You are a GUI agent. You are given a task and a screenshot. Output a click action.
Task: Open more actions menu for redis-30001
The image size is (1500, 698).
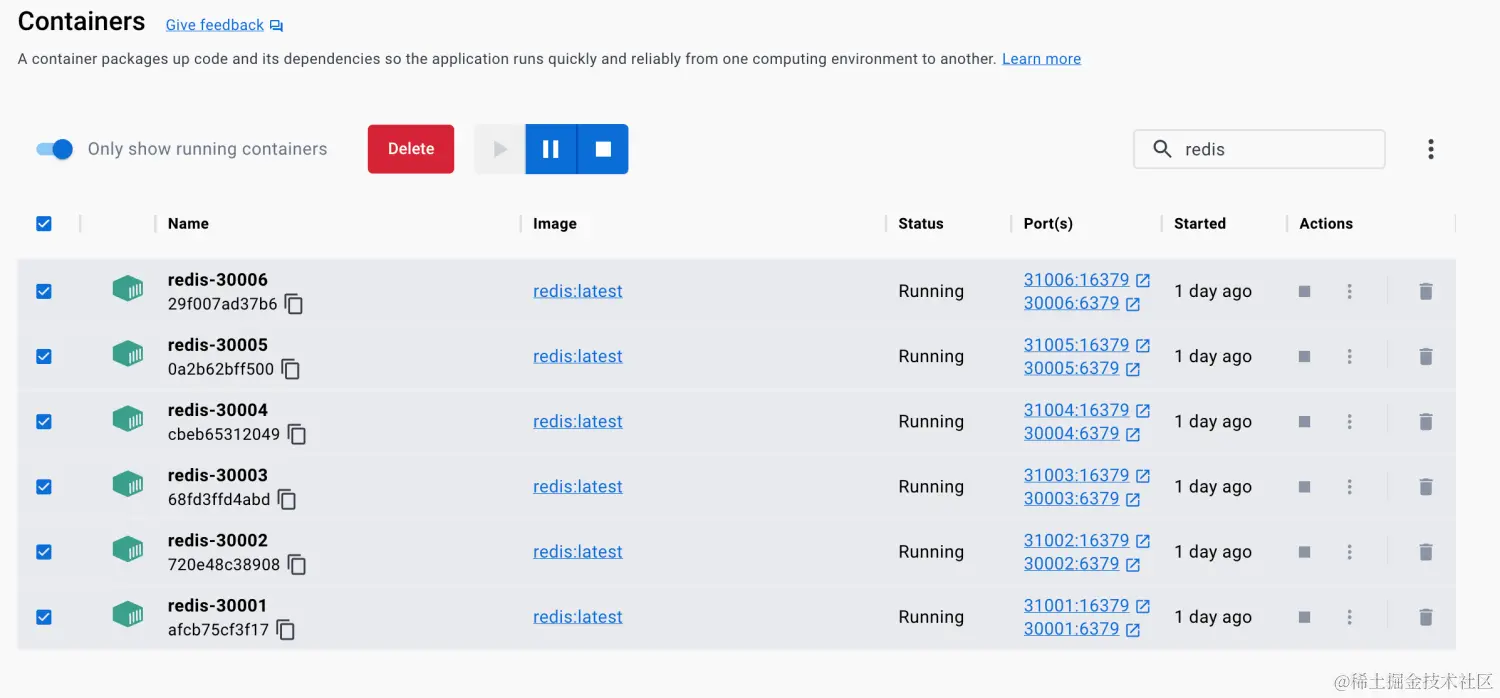point(1350,617)
